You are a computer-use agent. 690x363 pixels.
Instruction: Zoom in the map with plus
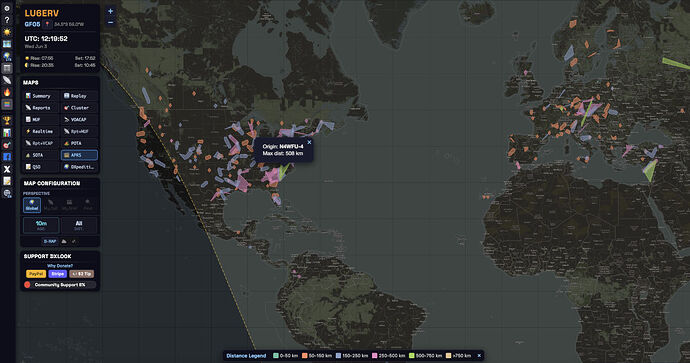pyautogui.click(x=110, y=11)
